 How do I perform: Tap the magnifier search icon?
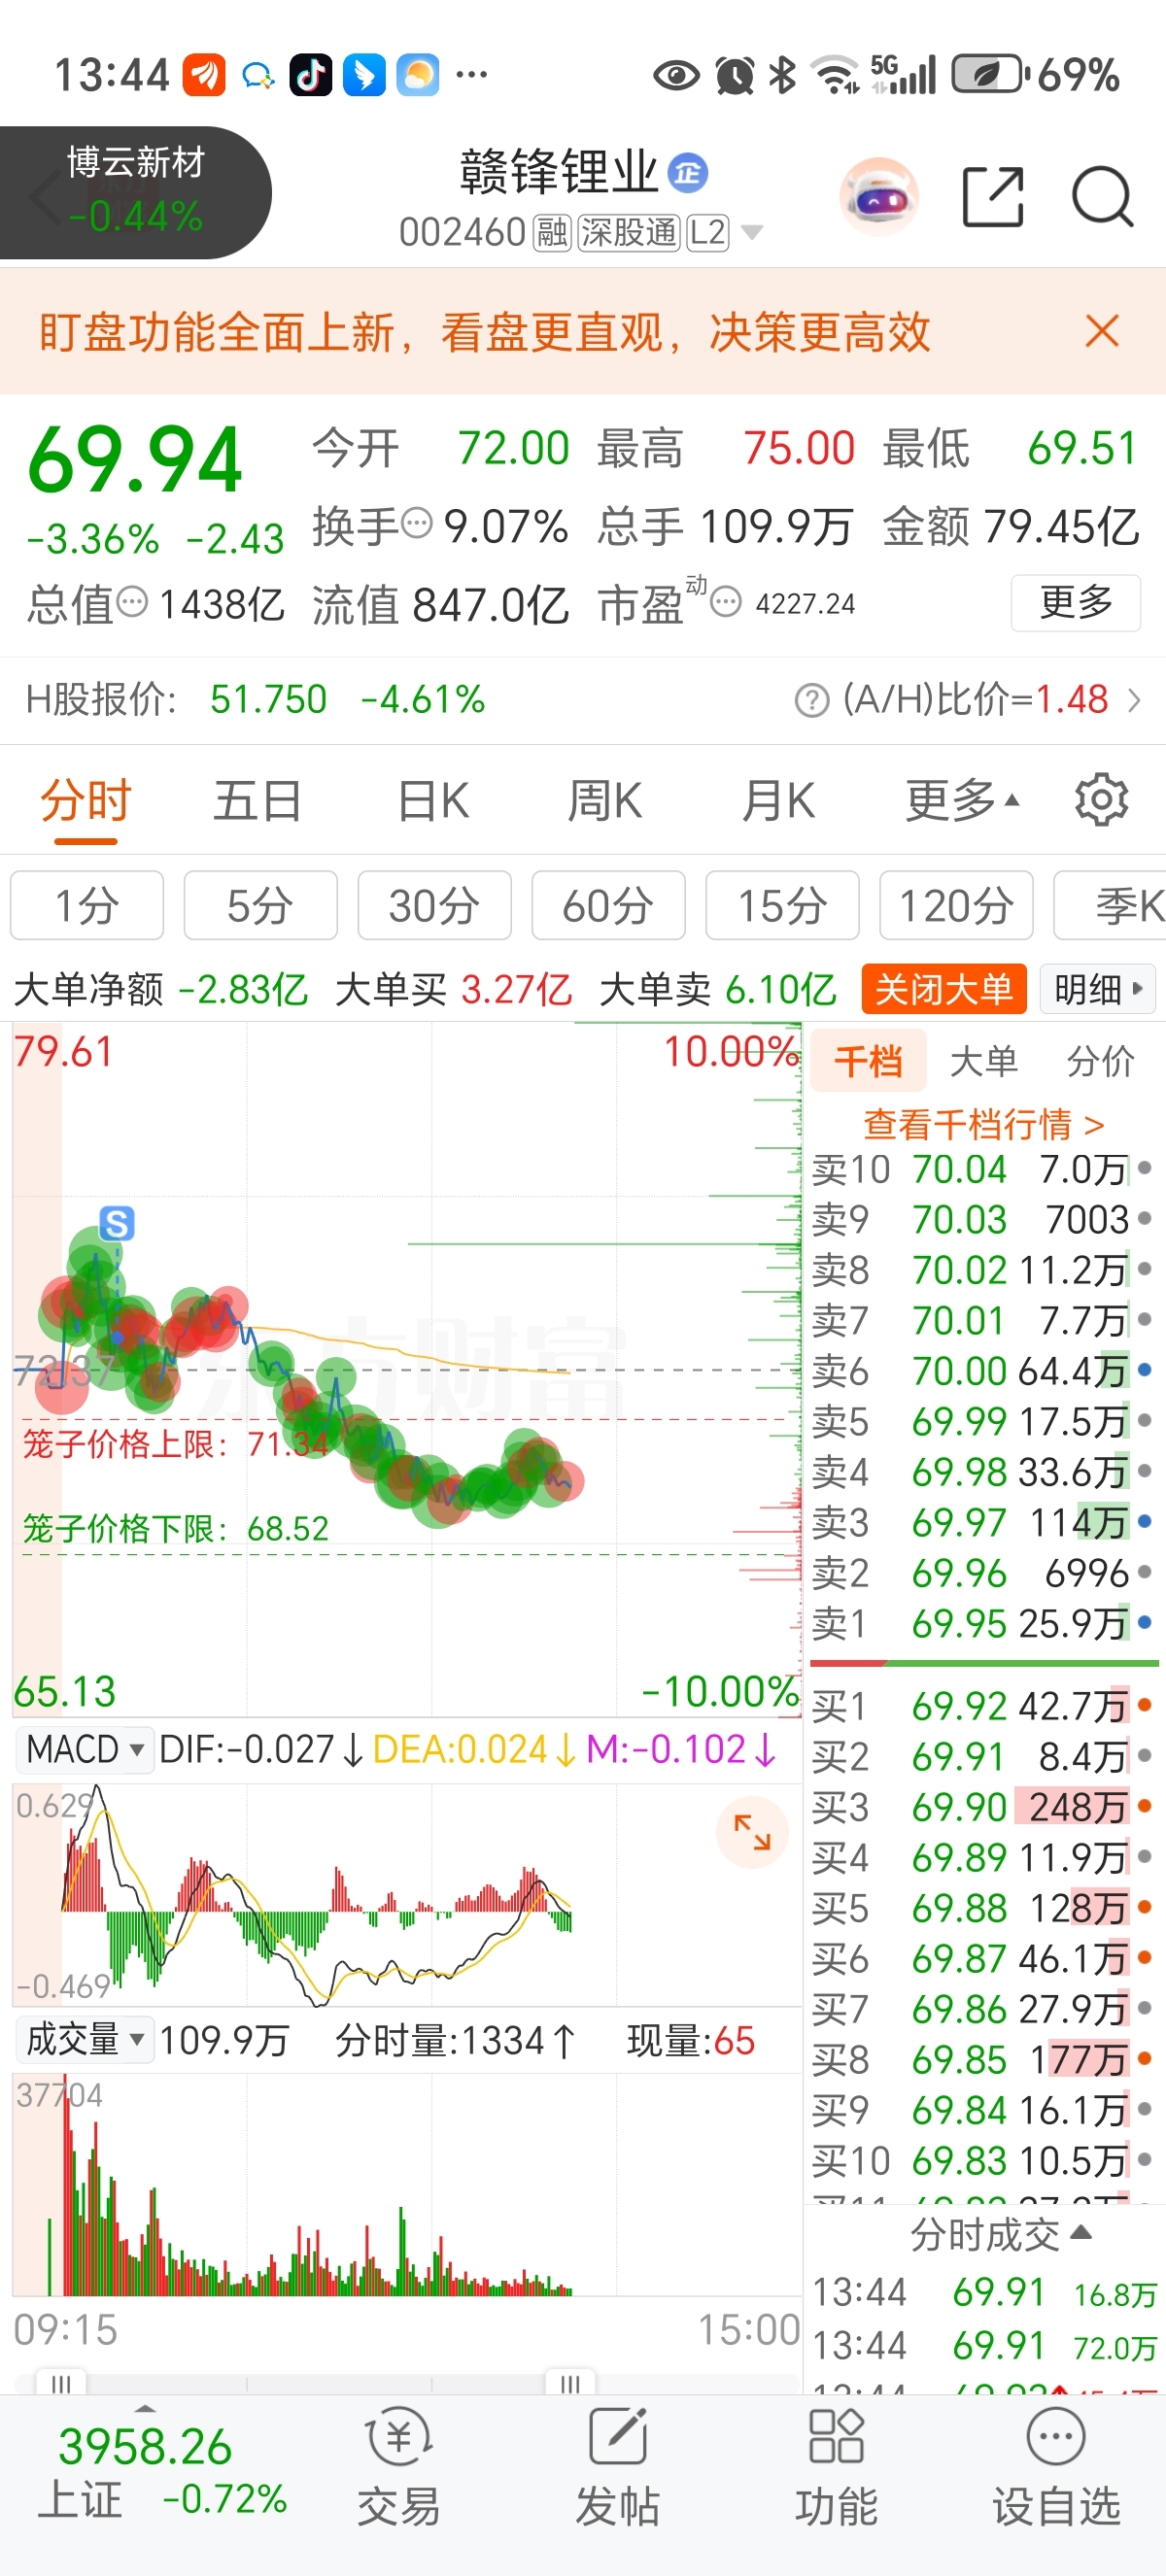tap(1102, 197)
